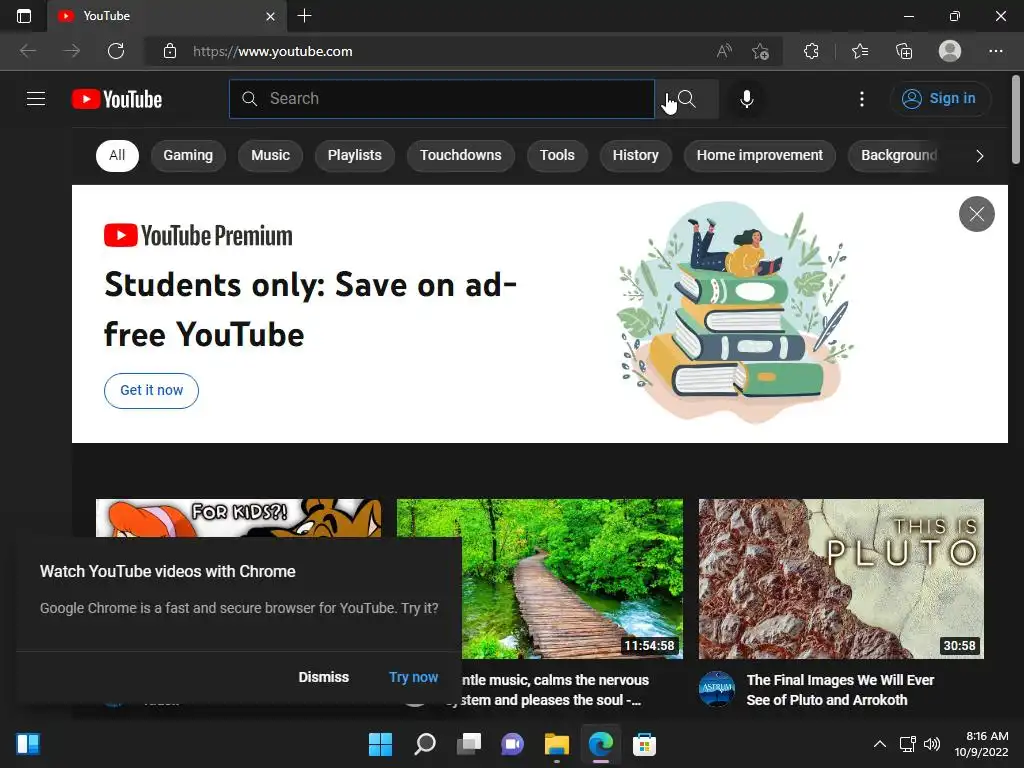Open the Favorites list icon
Image resolution: width=1024 pixels, height=768 pixels.
(860, 51)
